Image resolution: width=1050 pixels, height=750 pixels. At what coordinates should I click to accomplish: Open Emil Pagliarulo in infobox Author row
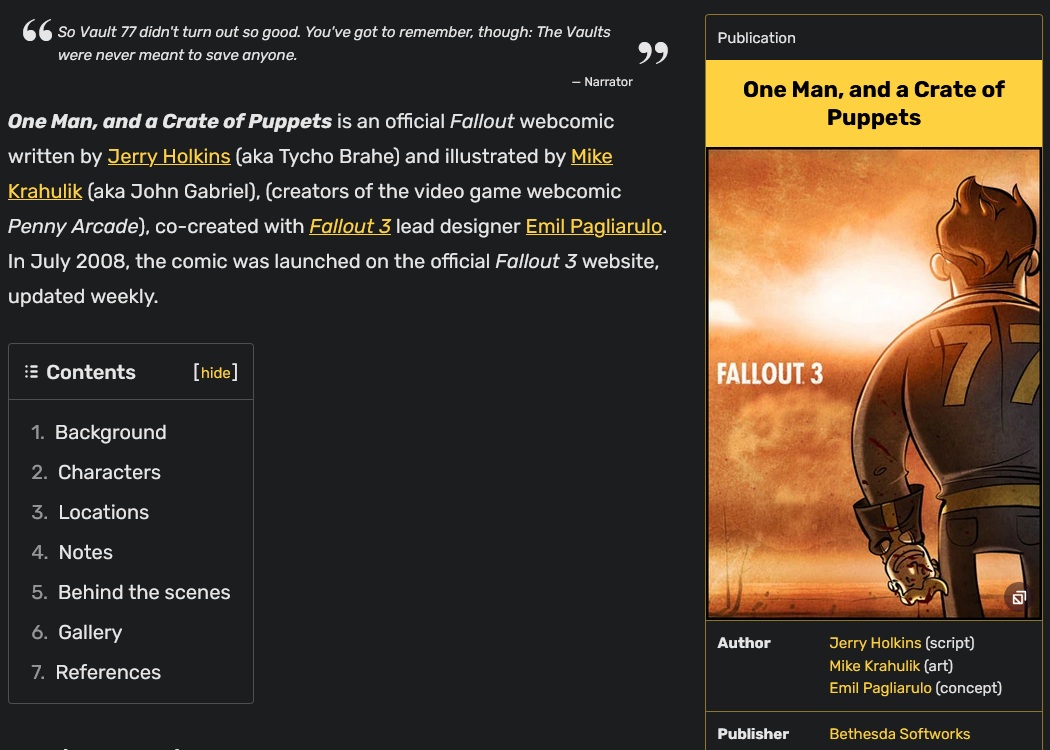880,688
